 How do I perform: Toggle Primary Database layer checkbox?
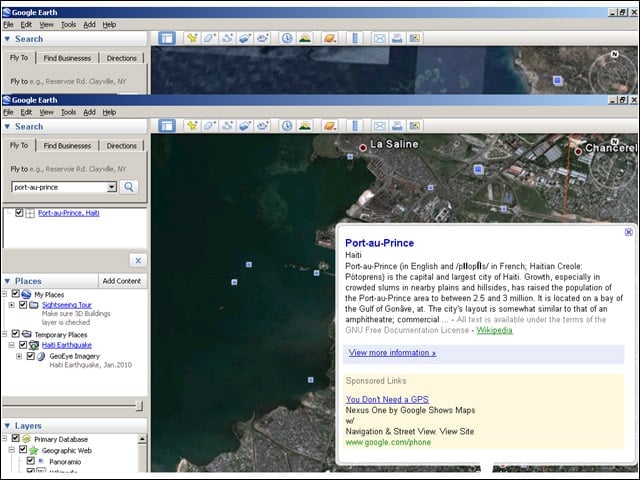(16, 438)
